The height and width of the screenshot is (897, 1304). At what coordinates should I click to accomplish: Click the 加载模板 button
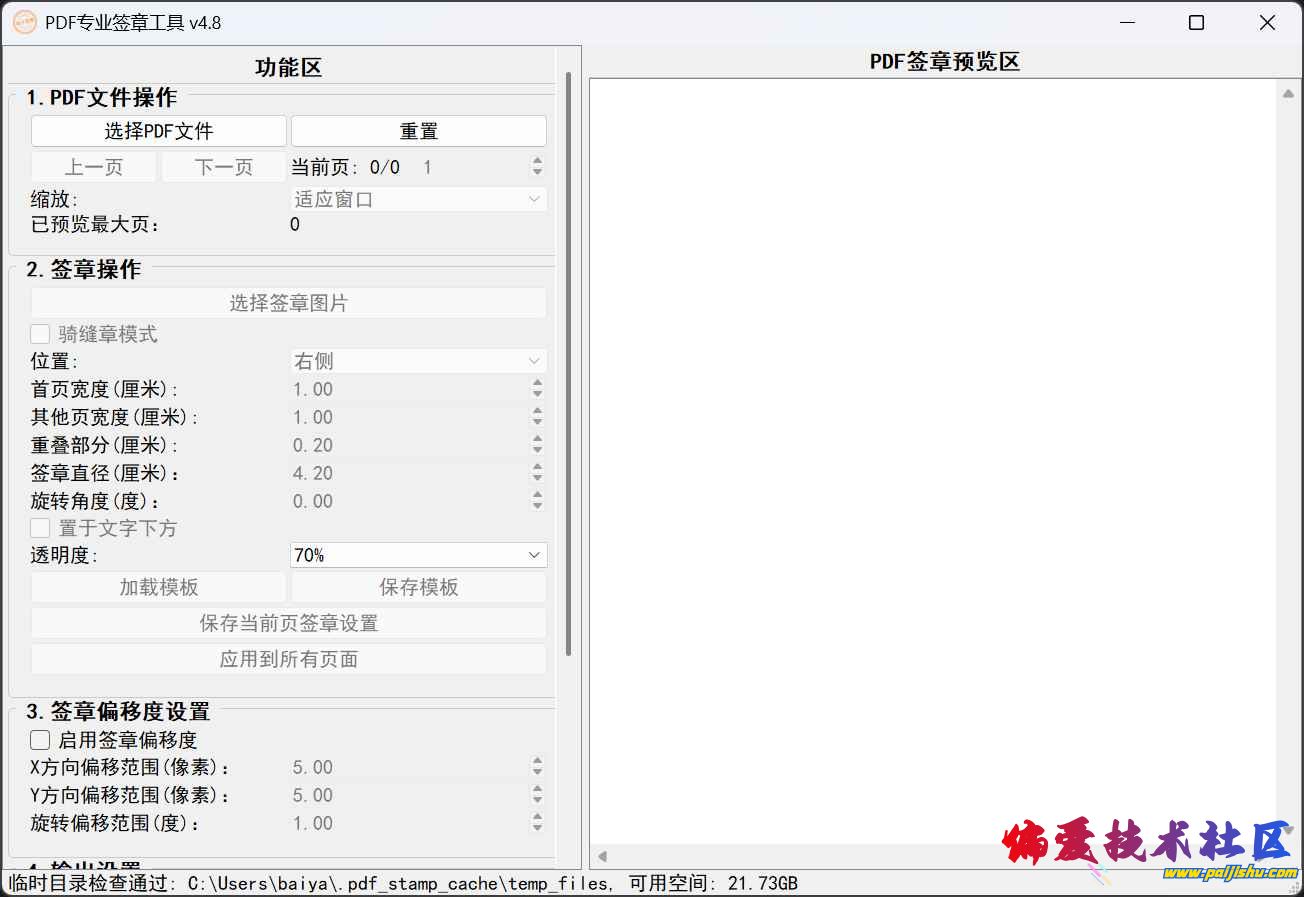[159, 587]
